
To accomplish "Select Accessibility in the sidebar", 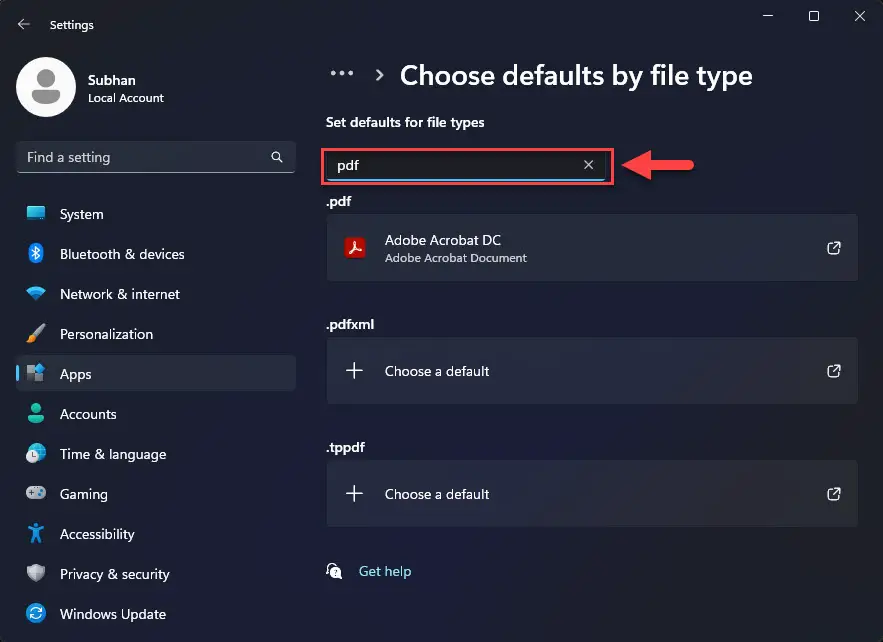I will coord(97,534).
